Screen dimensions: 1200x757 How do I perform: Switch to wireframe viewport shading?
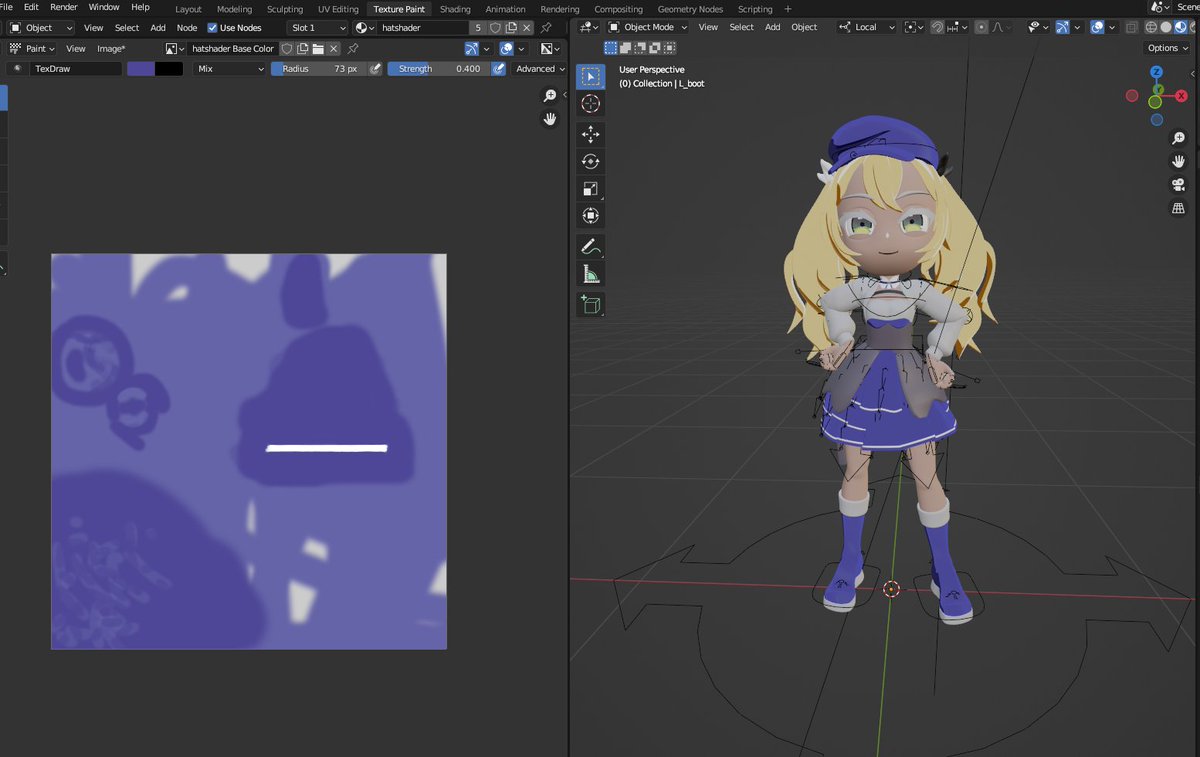[x=1152, y=27]
